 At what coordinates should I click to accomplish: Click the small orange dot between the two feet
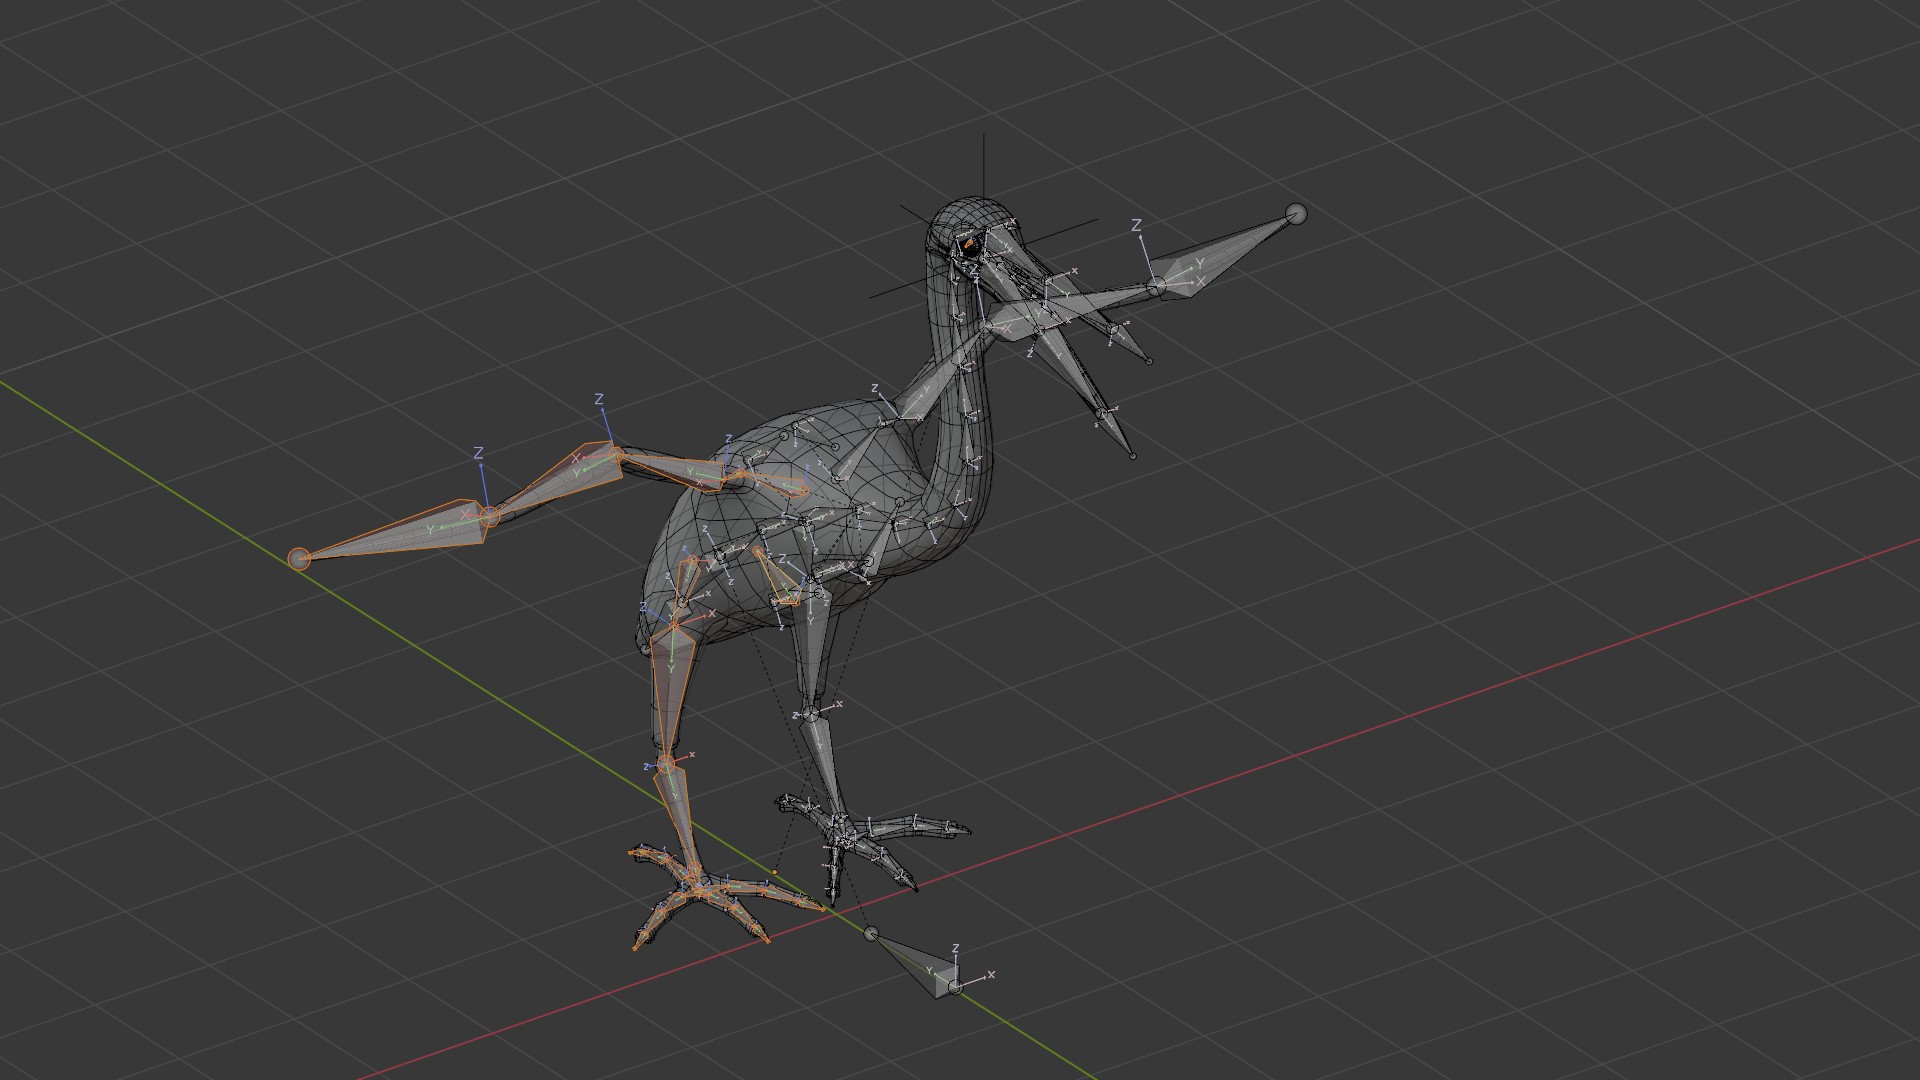(x=774, y=872)
